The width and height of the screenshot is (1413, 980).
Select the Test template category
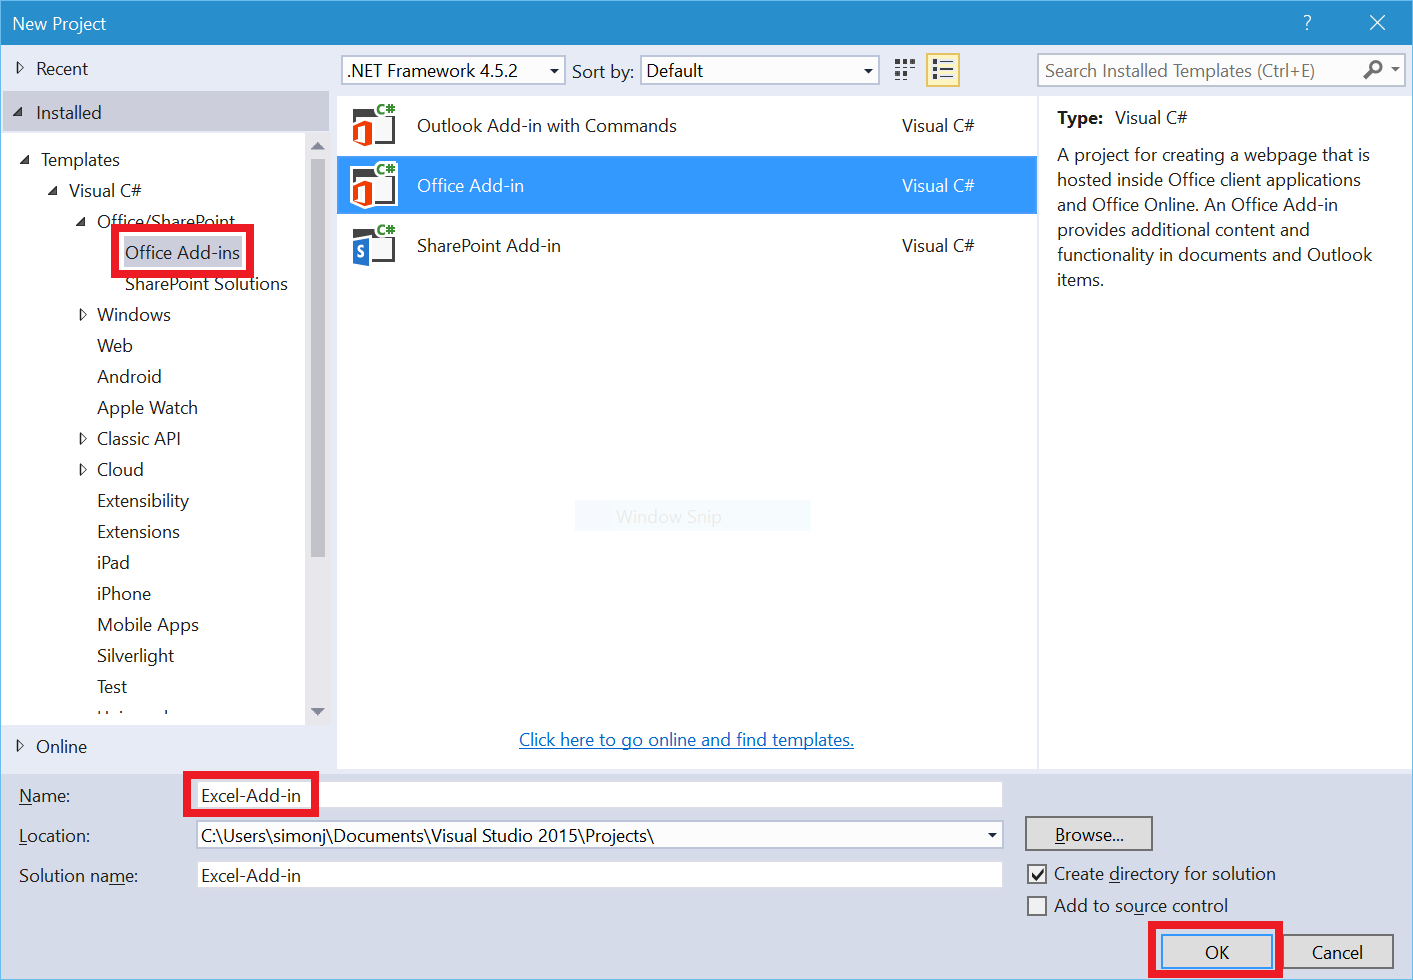pyautogui.click(x=112, y=687)
